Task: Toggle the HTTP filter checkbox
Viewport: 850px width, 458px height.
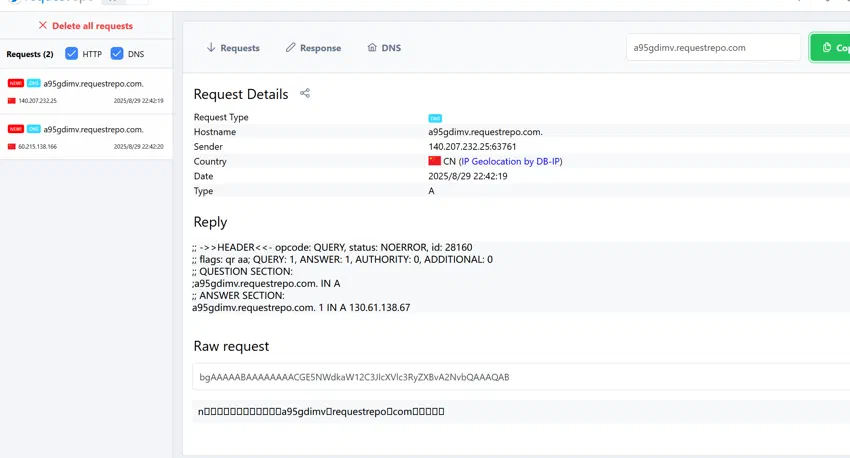Action: [72, 54]
